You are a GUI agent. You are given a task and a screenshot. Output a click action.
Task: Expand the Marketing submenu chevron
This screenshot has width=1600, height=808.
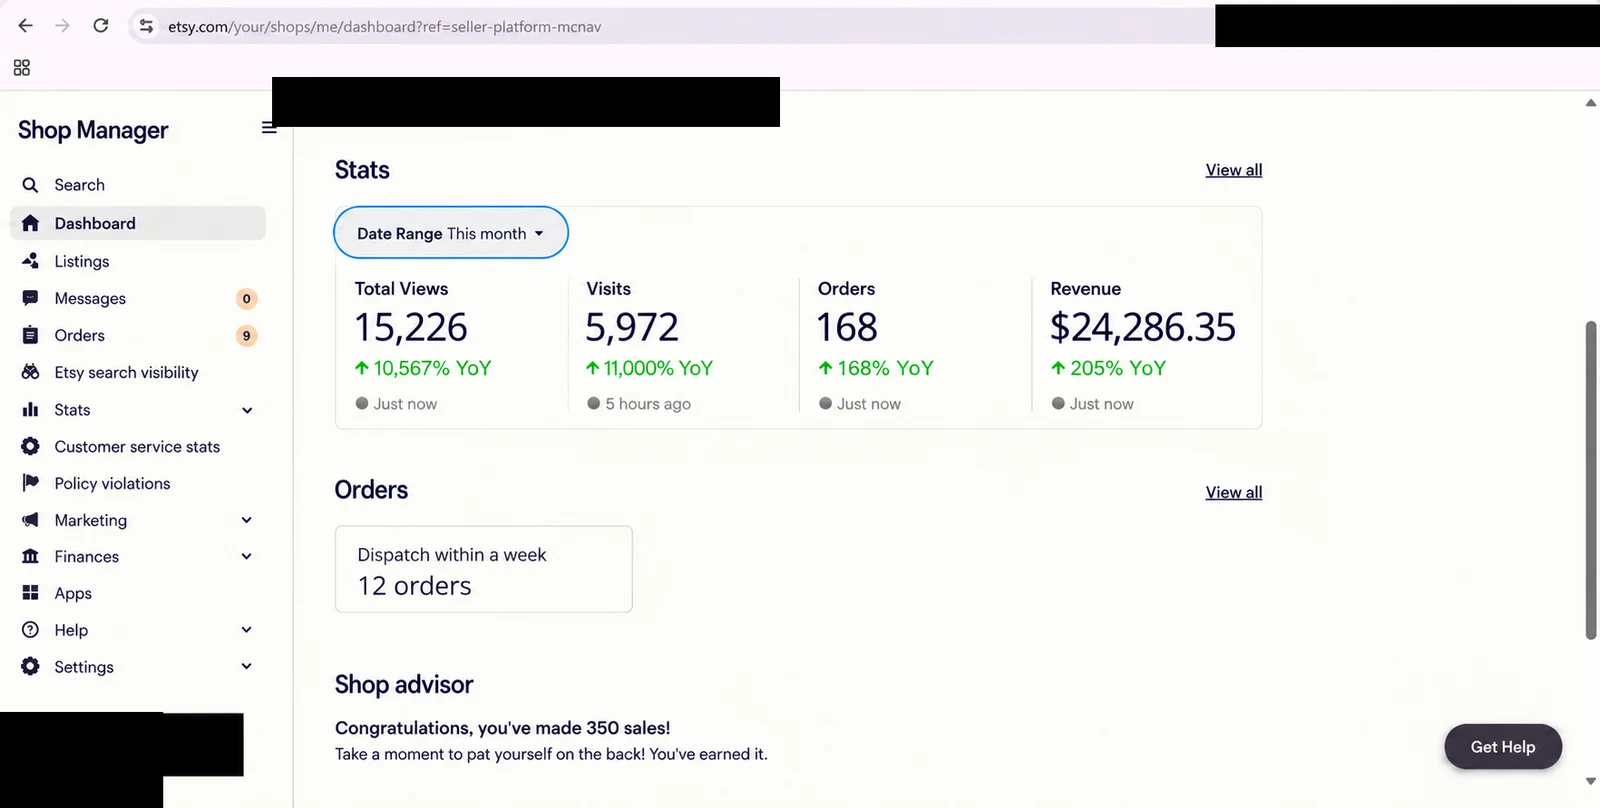pos(247,520)
